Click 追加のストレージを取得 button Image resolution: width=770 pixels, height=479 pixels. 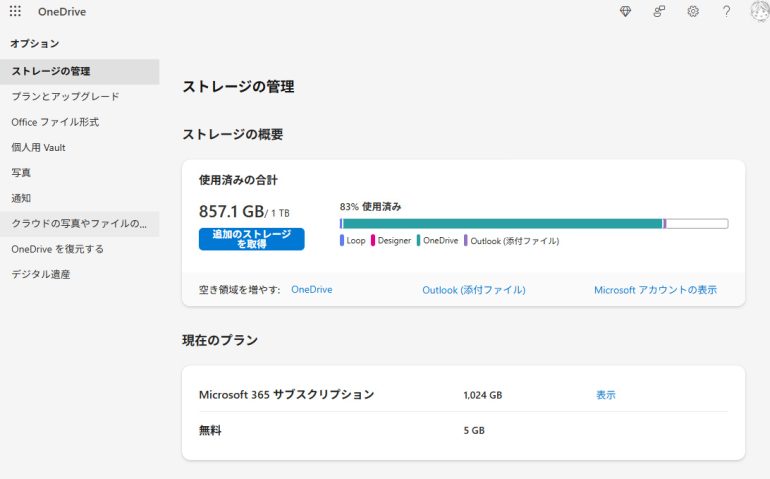251,239
